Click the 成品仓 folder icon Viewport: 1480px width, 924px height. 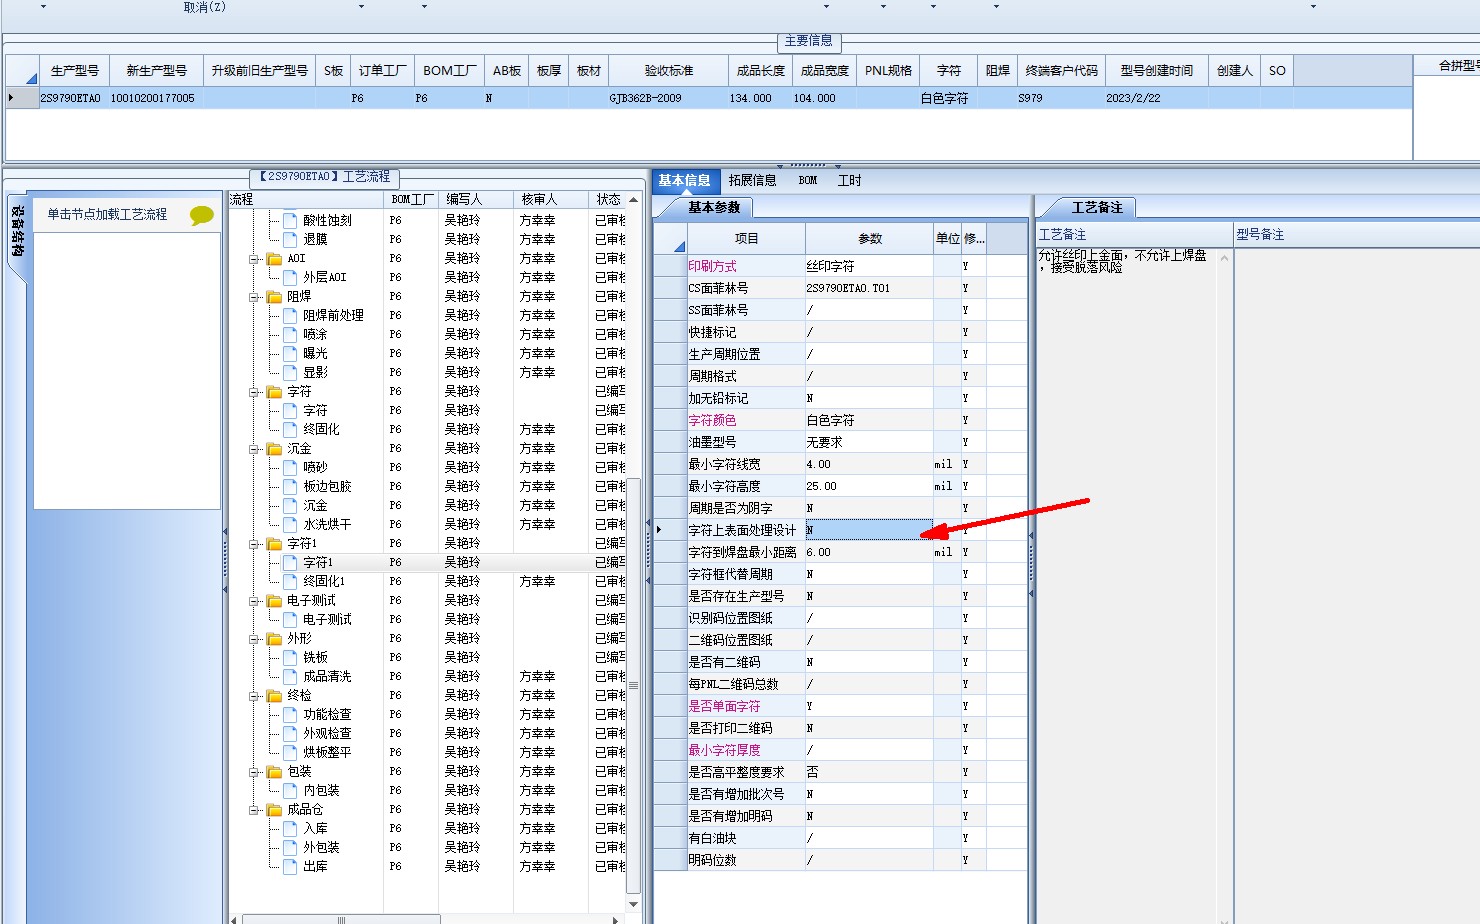coord(274,810)
